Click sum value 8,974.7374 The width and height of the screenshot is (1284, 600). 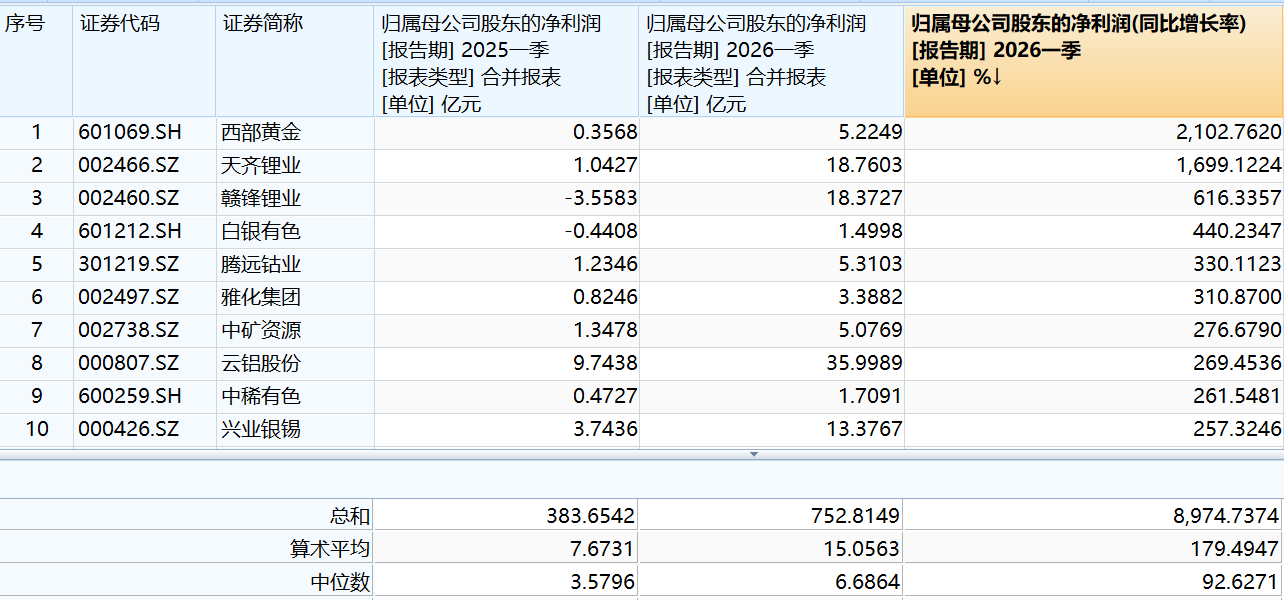(x=1226, y=517)
